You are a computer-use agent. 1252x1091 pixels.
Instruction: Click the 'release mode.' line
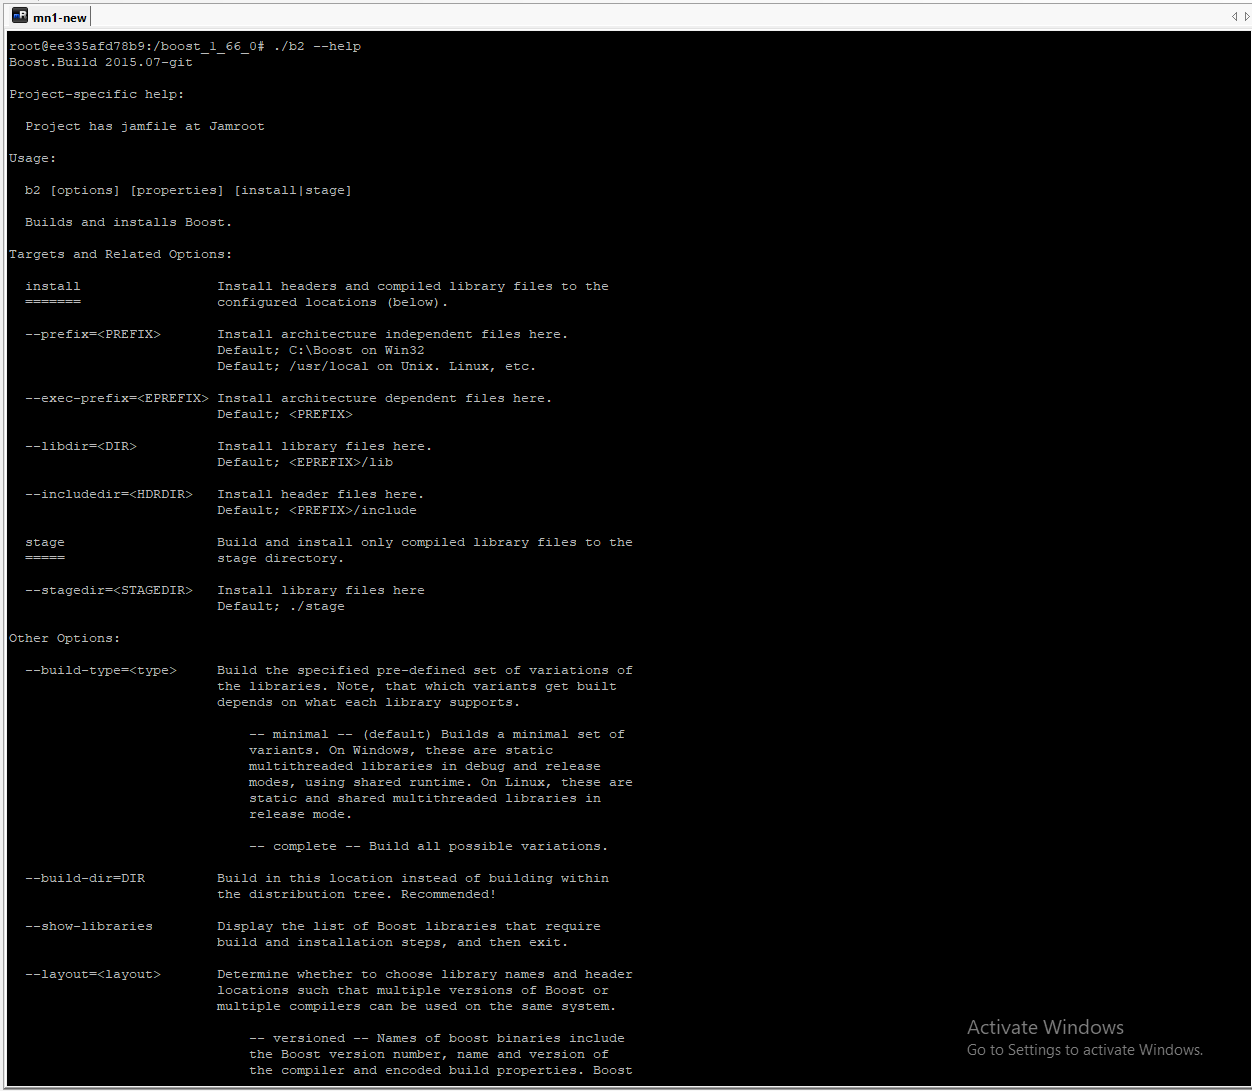point(301,814)
